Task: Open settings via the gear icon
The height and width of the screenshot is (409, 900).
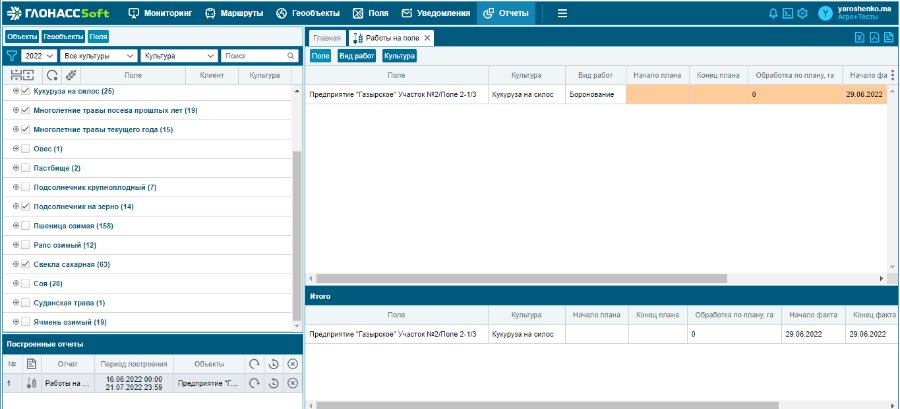Action: 802,13
